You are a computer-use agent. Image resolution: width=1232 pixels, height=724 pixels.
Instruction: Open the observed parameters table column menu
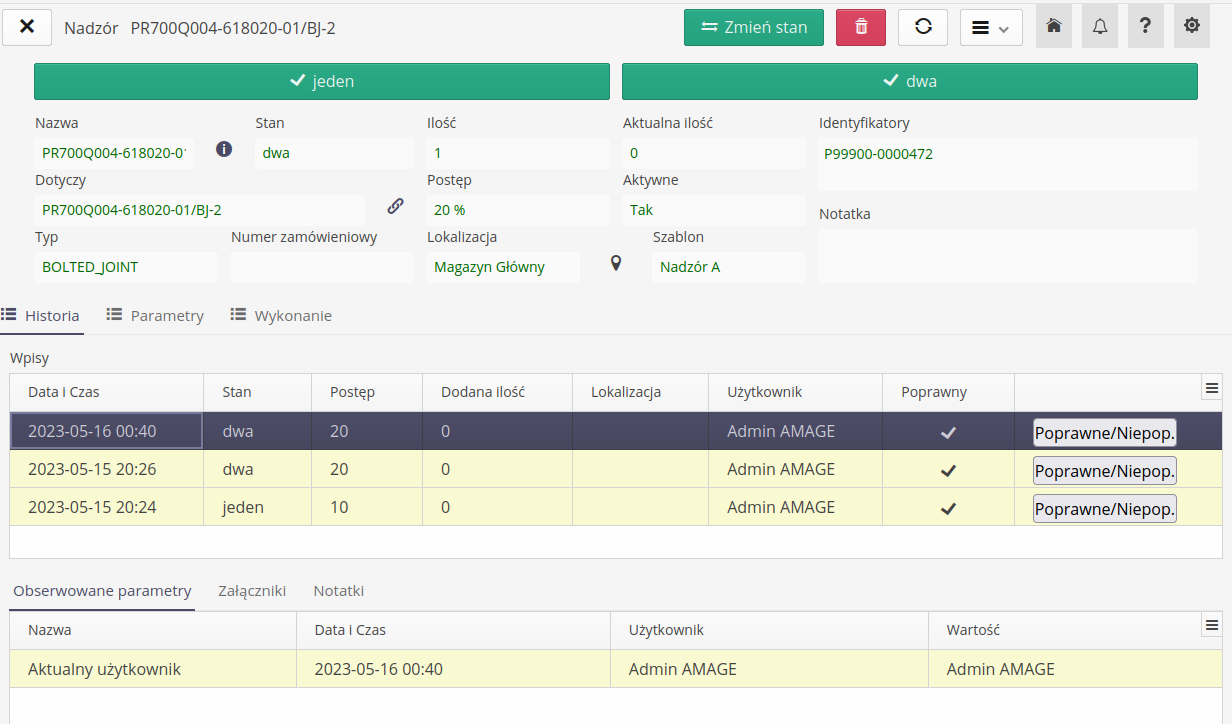tap(1211, 626)
